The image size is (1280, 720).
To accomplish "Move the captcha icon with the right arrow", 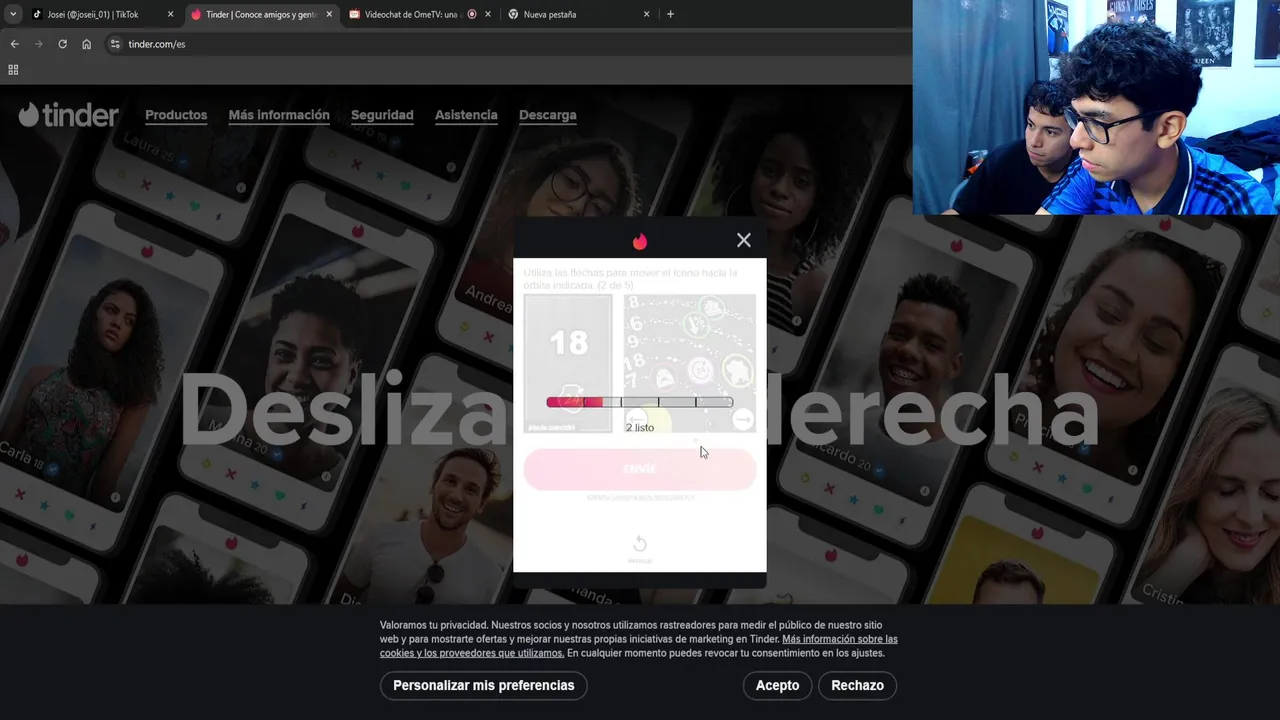I will coord(742,420).
